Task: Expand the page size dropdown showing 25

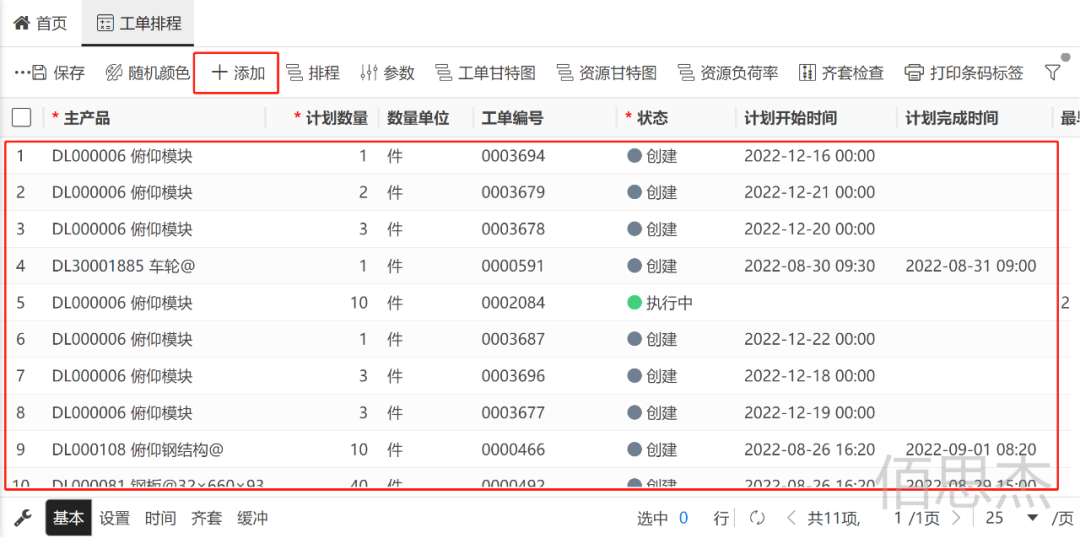Action: [1032, 518]
